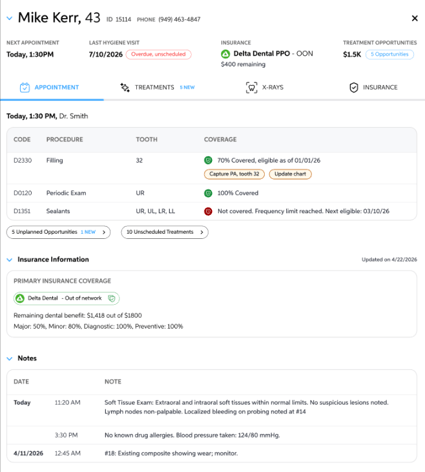Click the X-Rays tooth scan icon

(252, 88)
